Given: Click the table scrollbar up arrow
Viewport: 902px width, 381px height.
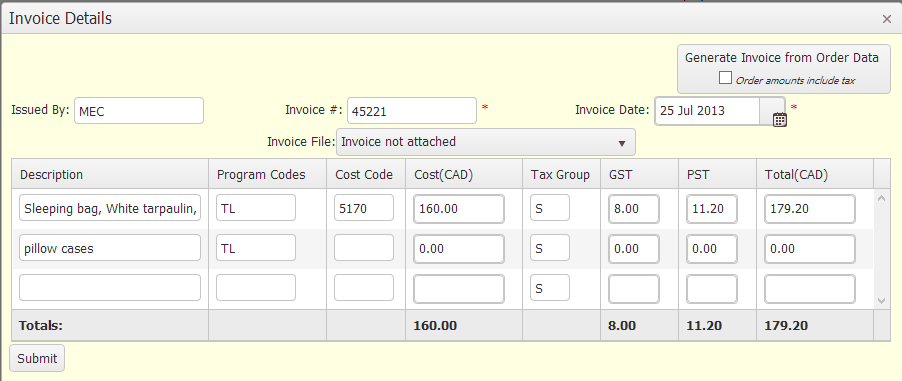Looking at the screenshot, I should tap(882, 199).
